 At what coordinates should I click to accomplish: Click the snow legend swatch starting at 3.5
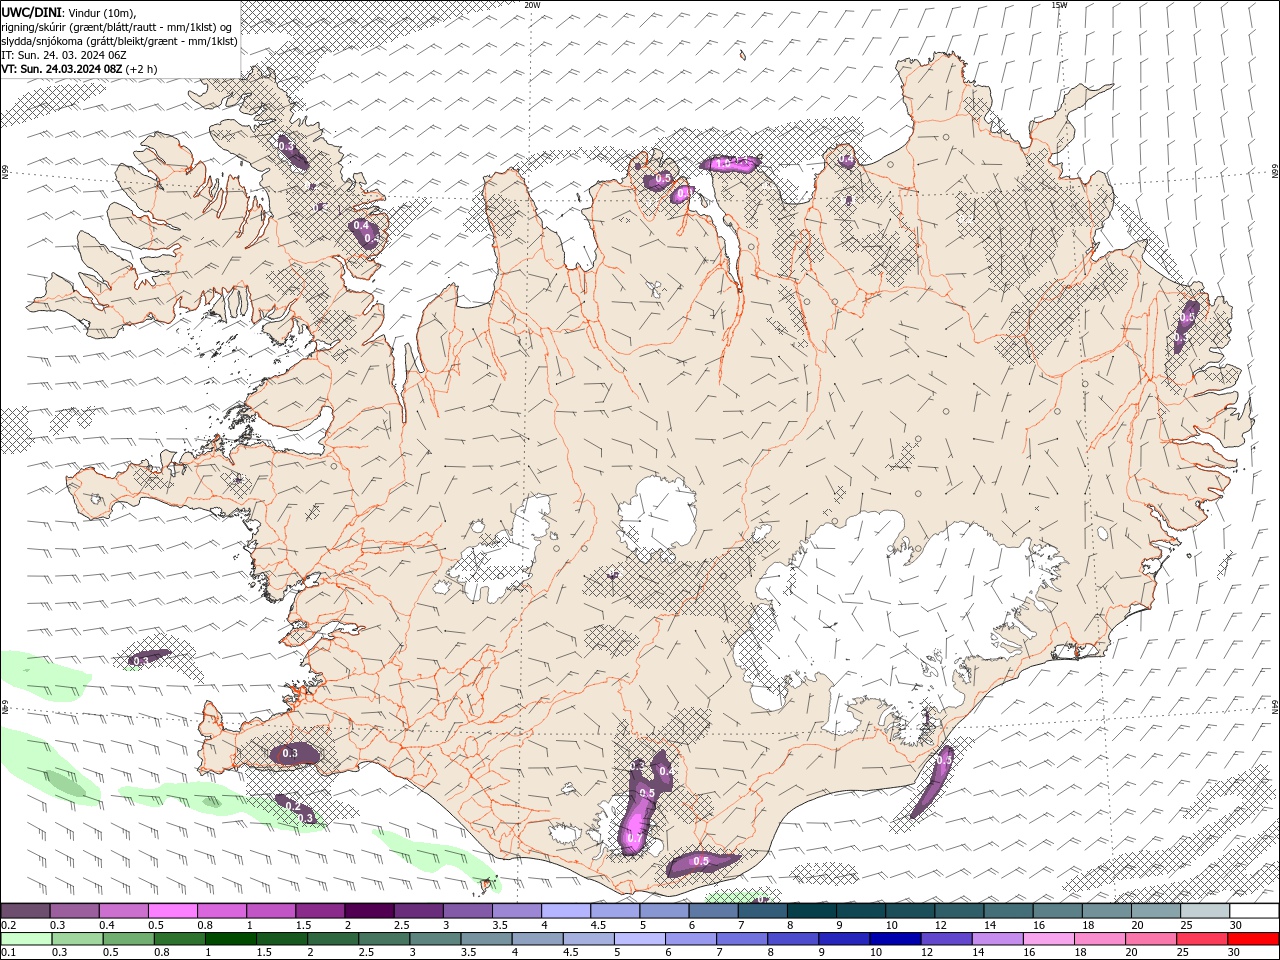point(516,910)
